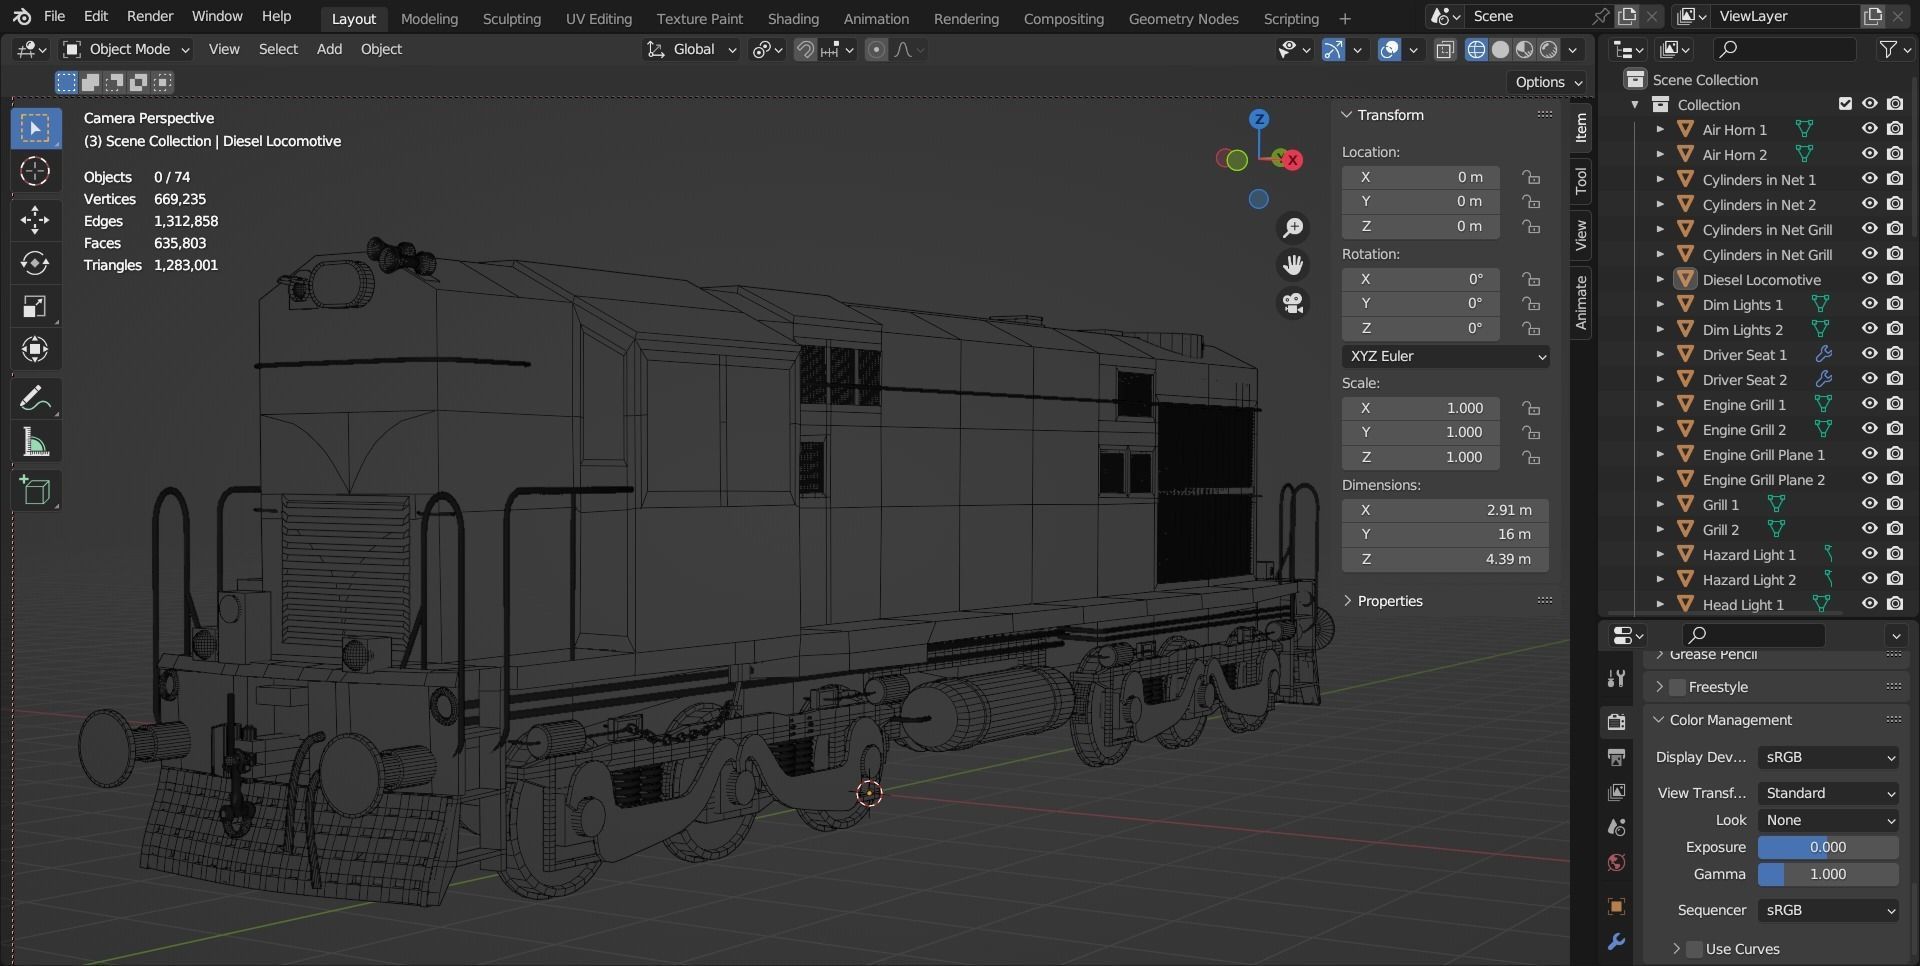Switch viewport to rendered shading
1920x966 pixels.
(1550, 49)
